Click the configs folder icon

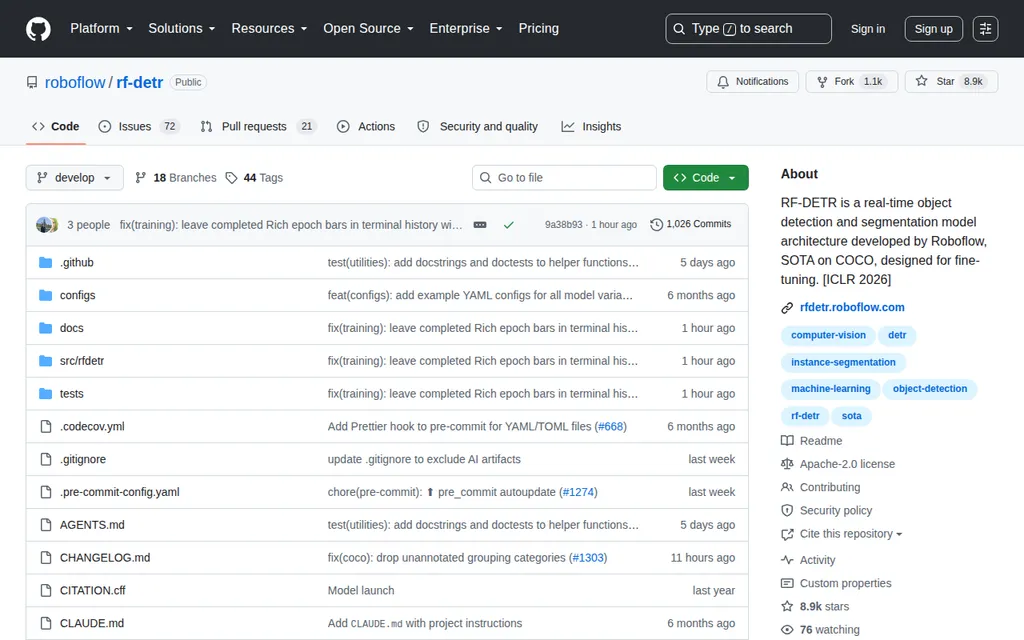coord(45,295)
